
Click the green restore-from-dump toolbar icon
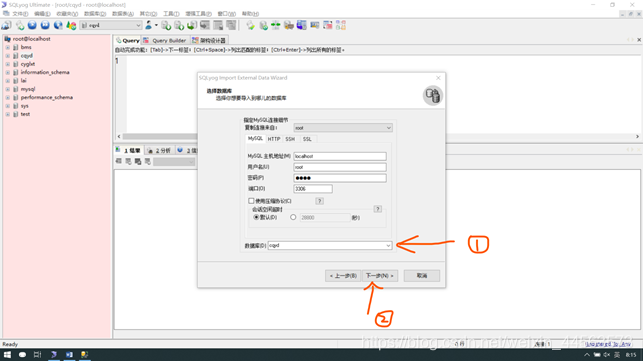[192, 25]
